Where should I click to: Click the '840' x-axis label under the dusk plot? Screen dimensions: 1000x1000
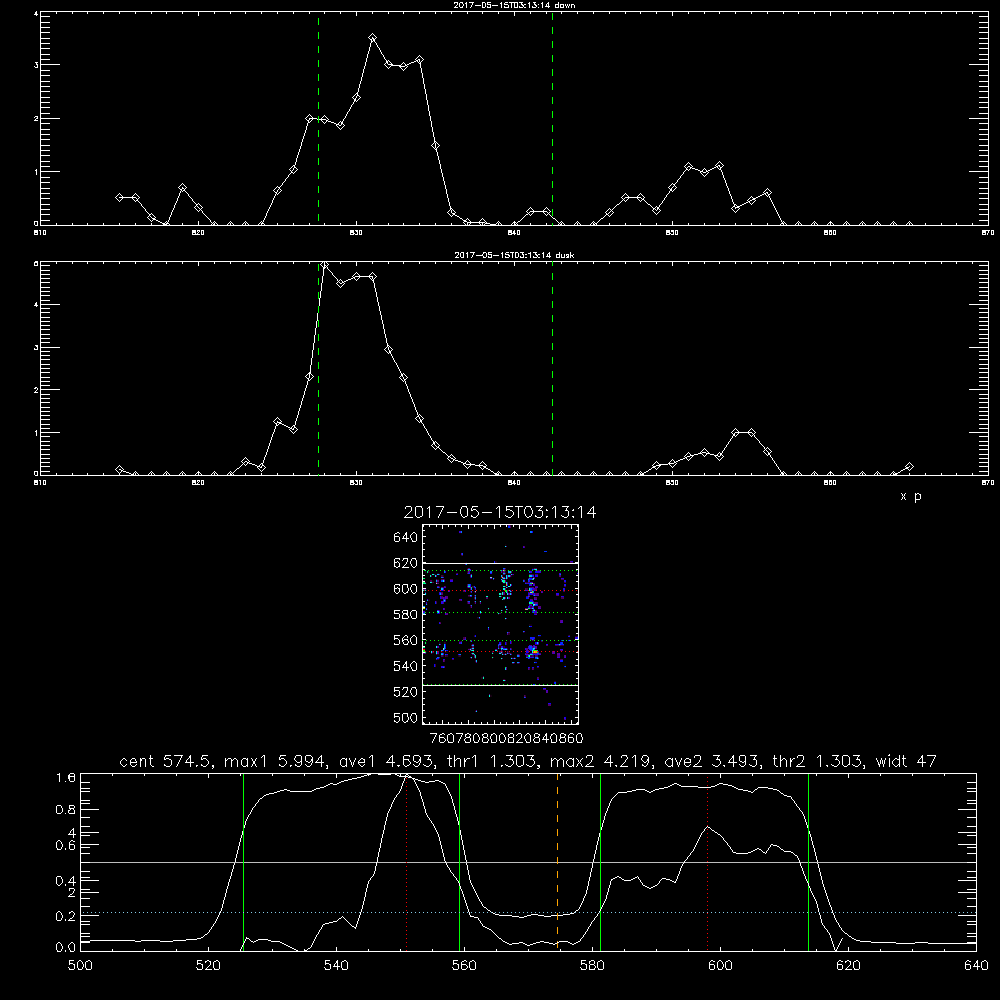coord(515,483)
